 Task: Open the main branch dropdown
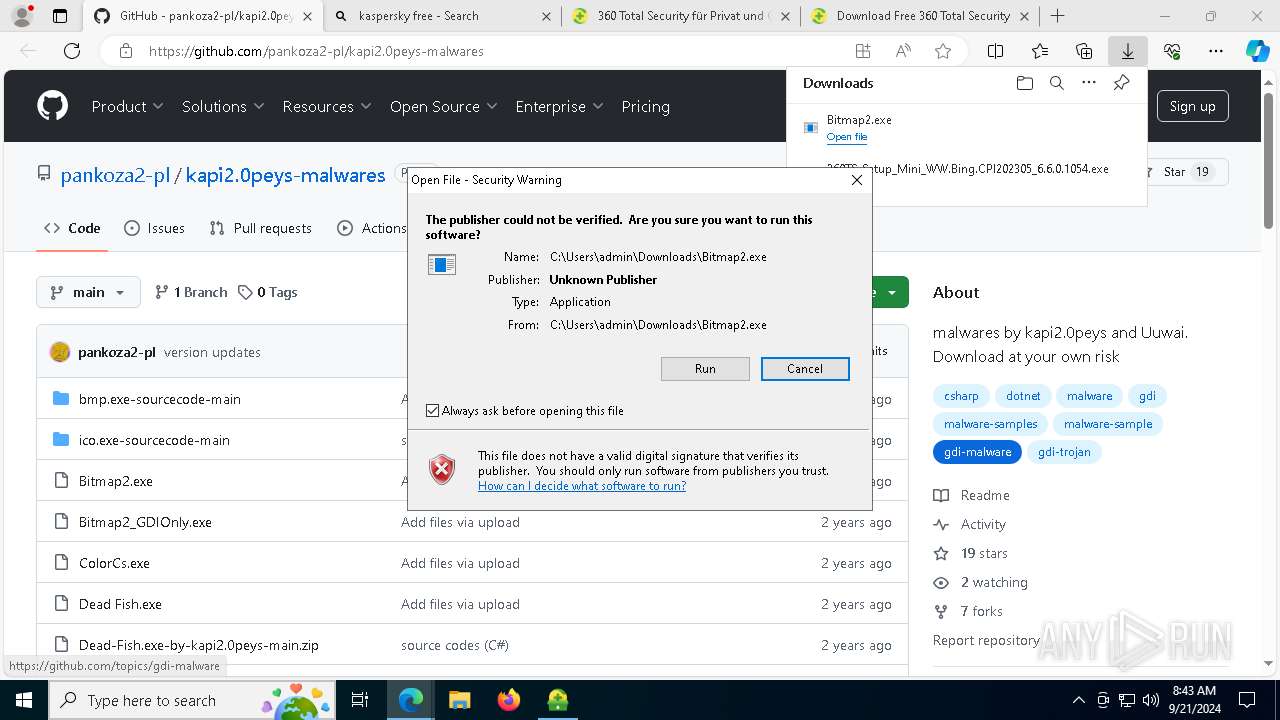coord(88,292)
